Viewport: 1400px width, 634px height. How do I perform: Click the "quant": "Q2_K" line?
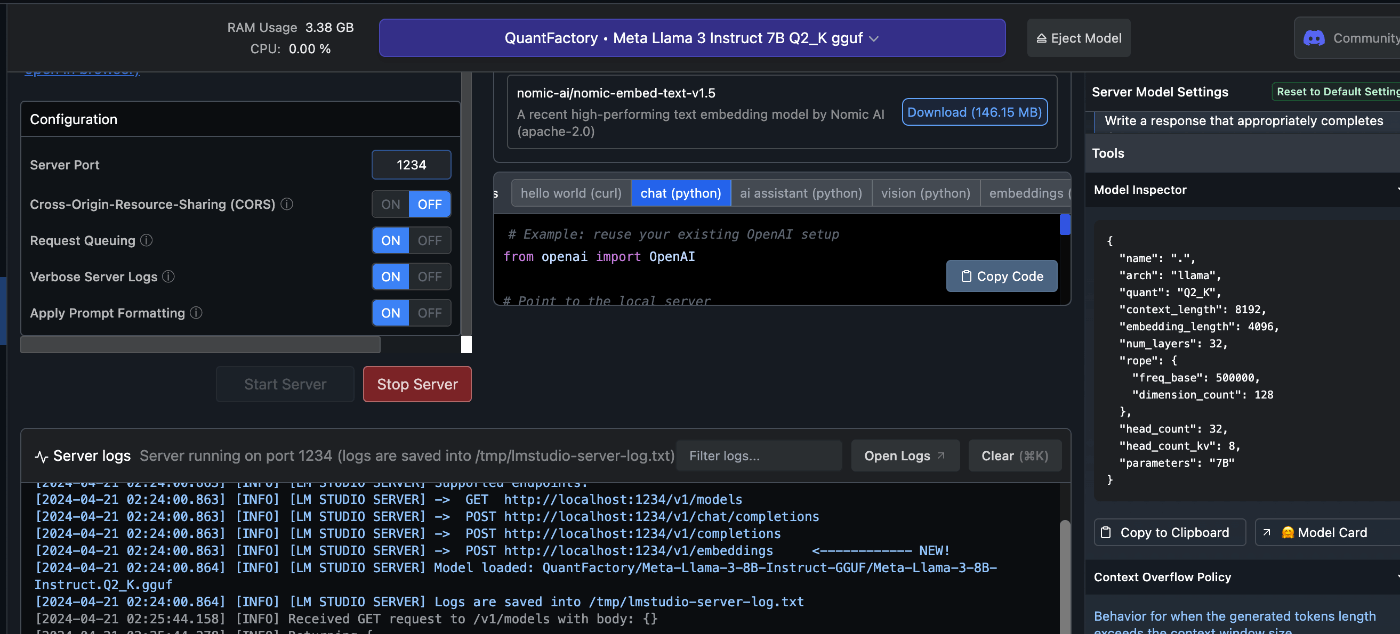pos(1165,292)
